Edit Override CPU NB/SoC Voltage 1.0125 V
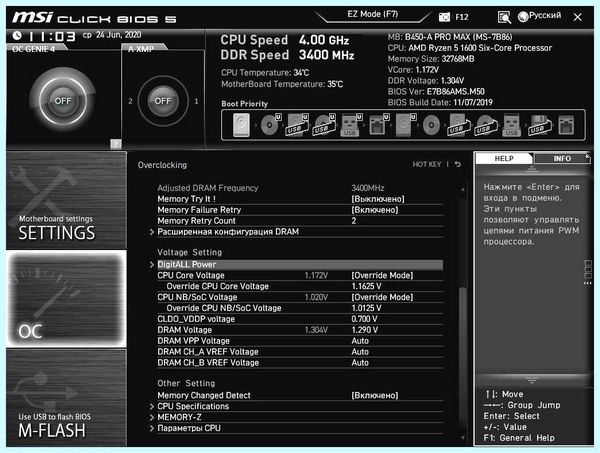This screenshot has width=600, height=453. click(x=366, y=308)
